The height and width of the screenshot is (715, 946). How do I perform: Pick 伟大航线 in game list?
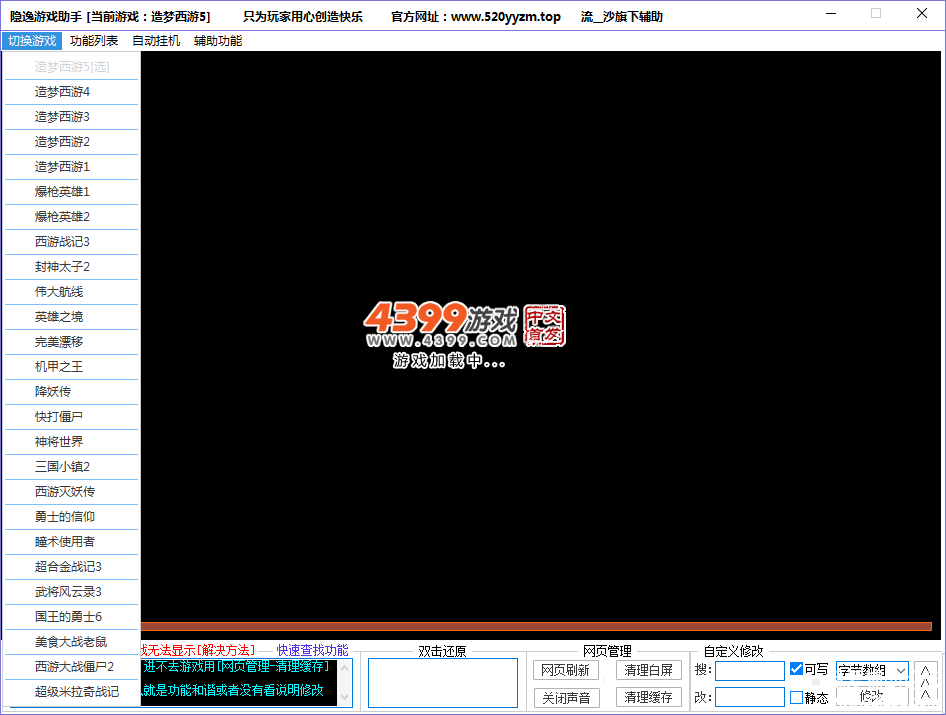point(72,292)
